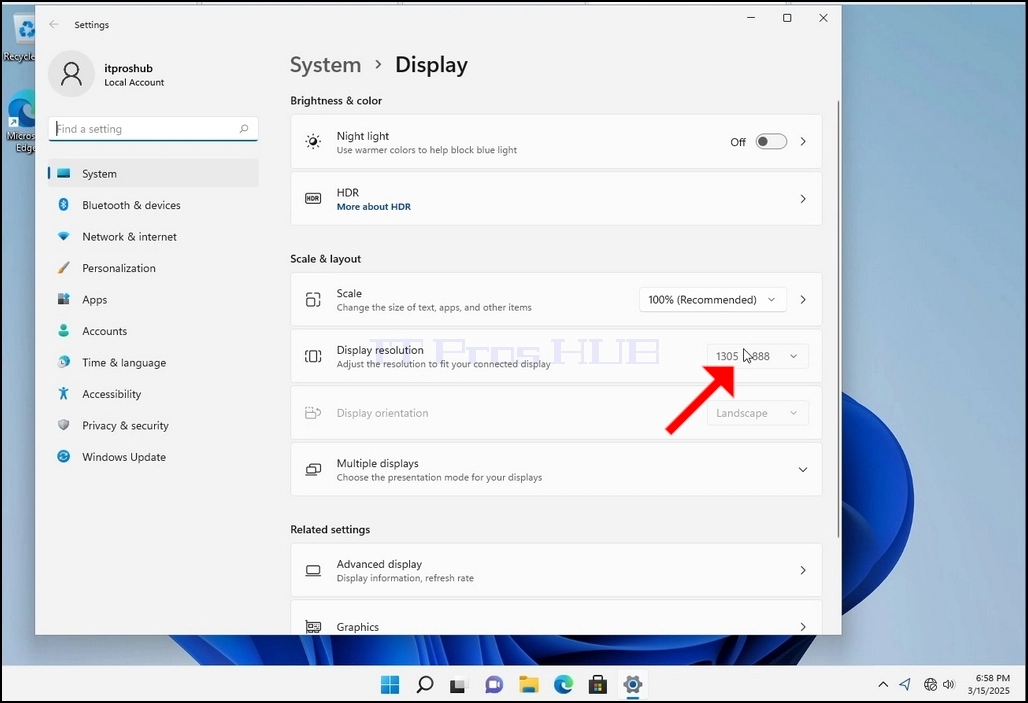Expand the Multiple displays section

tap(556, 470)
